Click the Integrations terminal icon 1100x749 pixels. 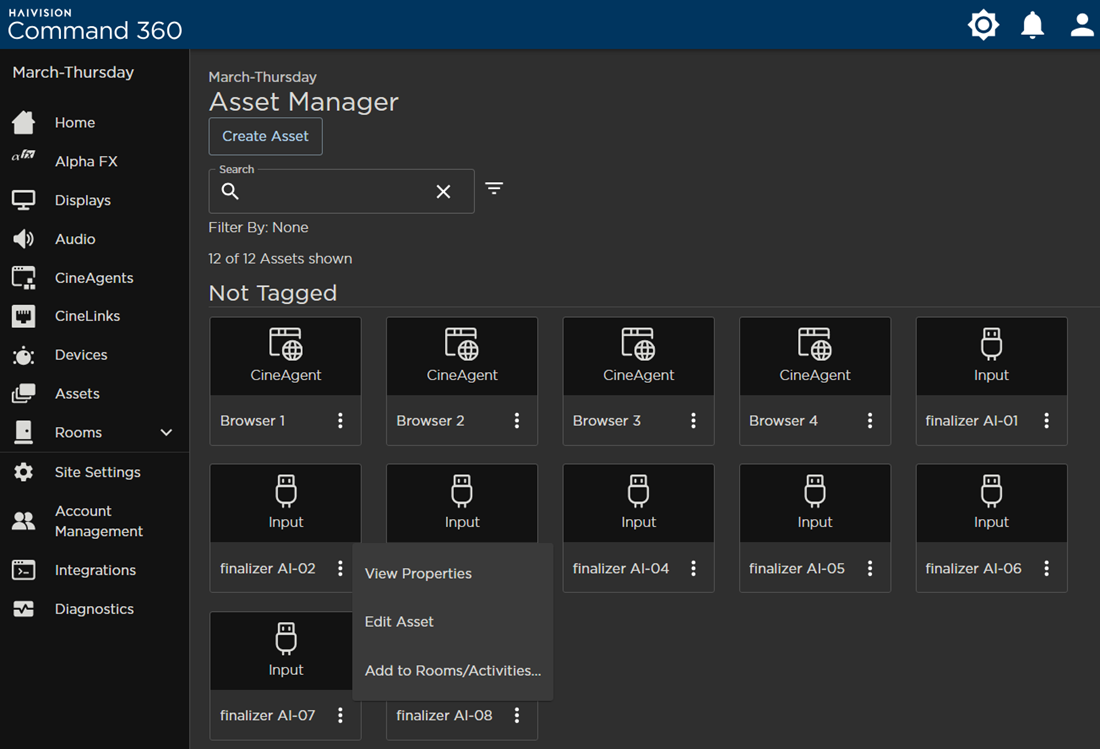(x=23, y=570)
